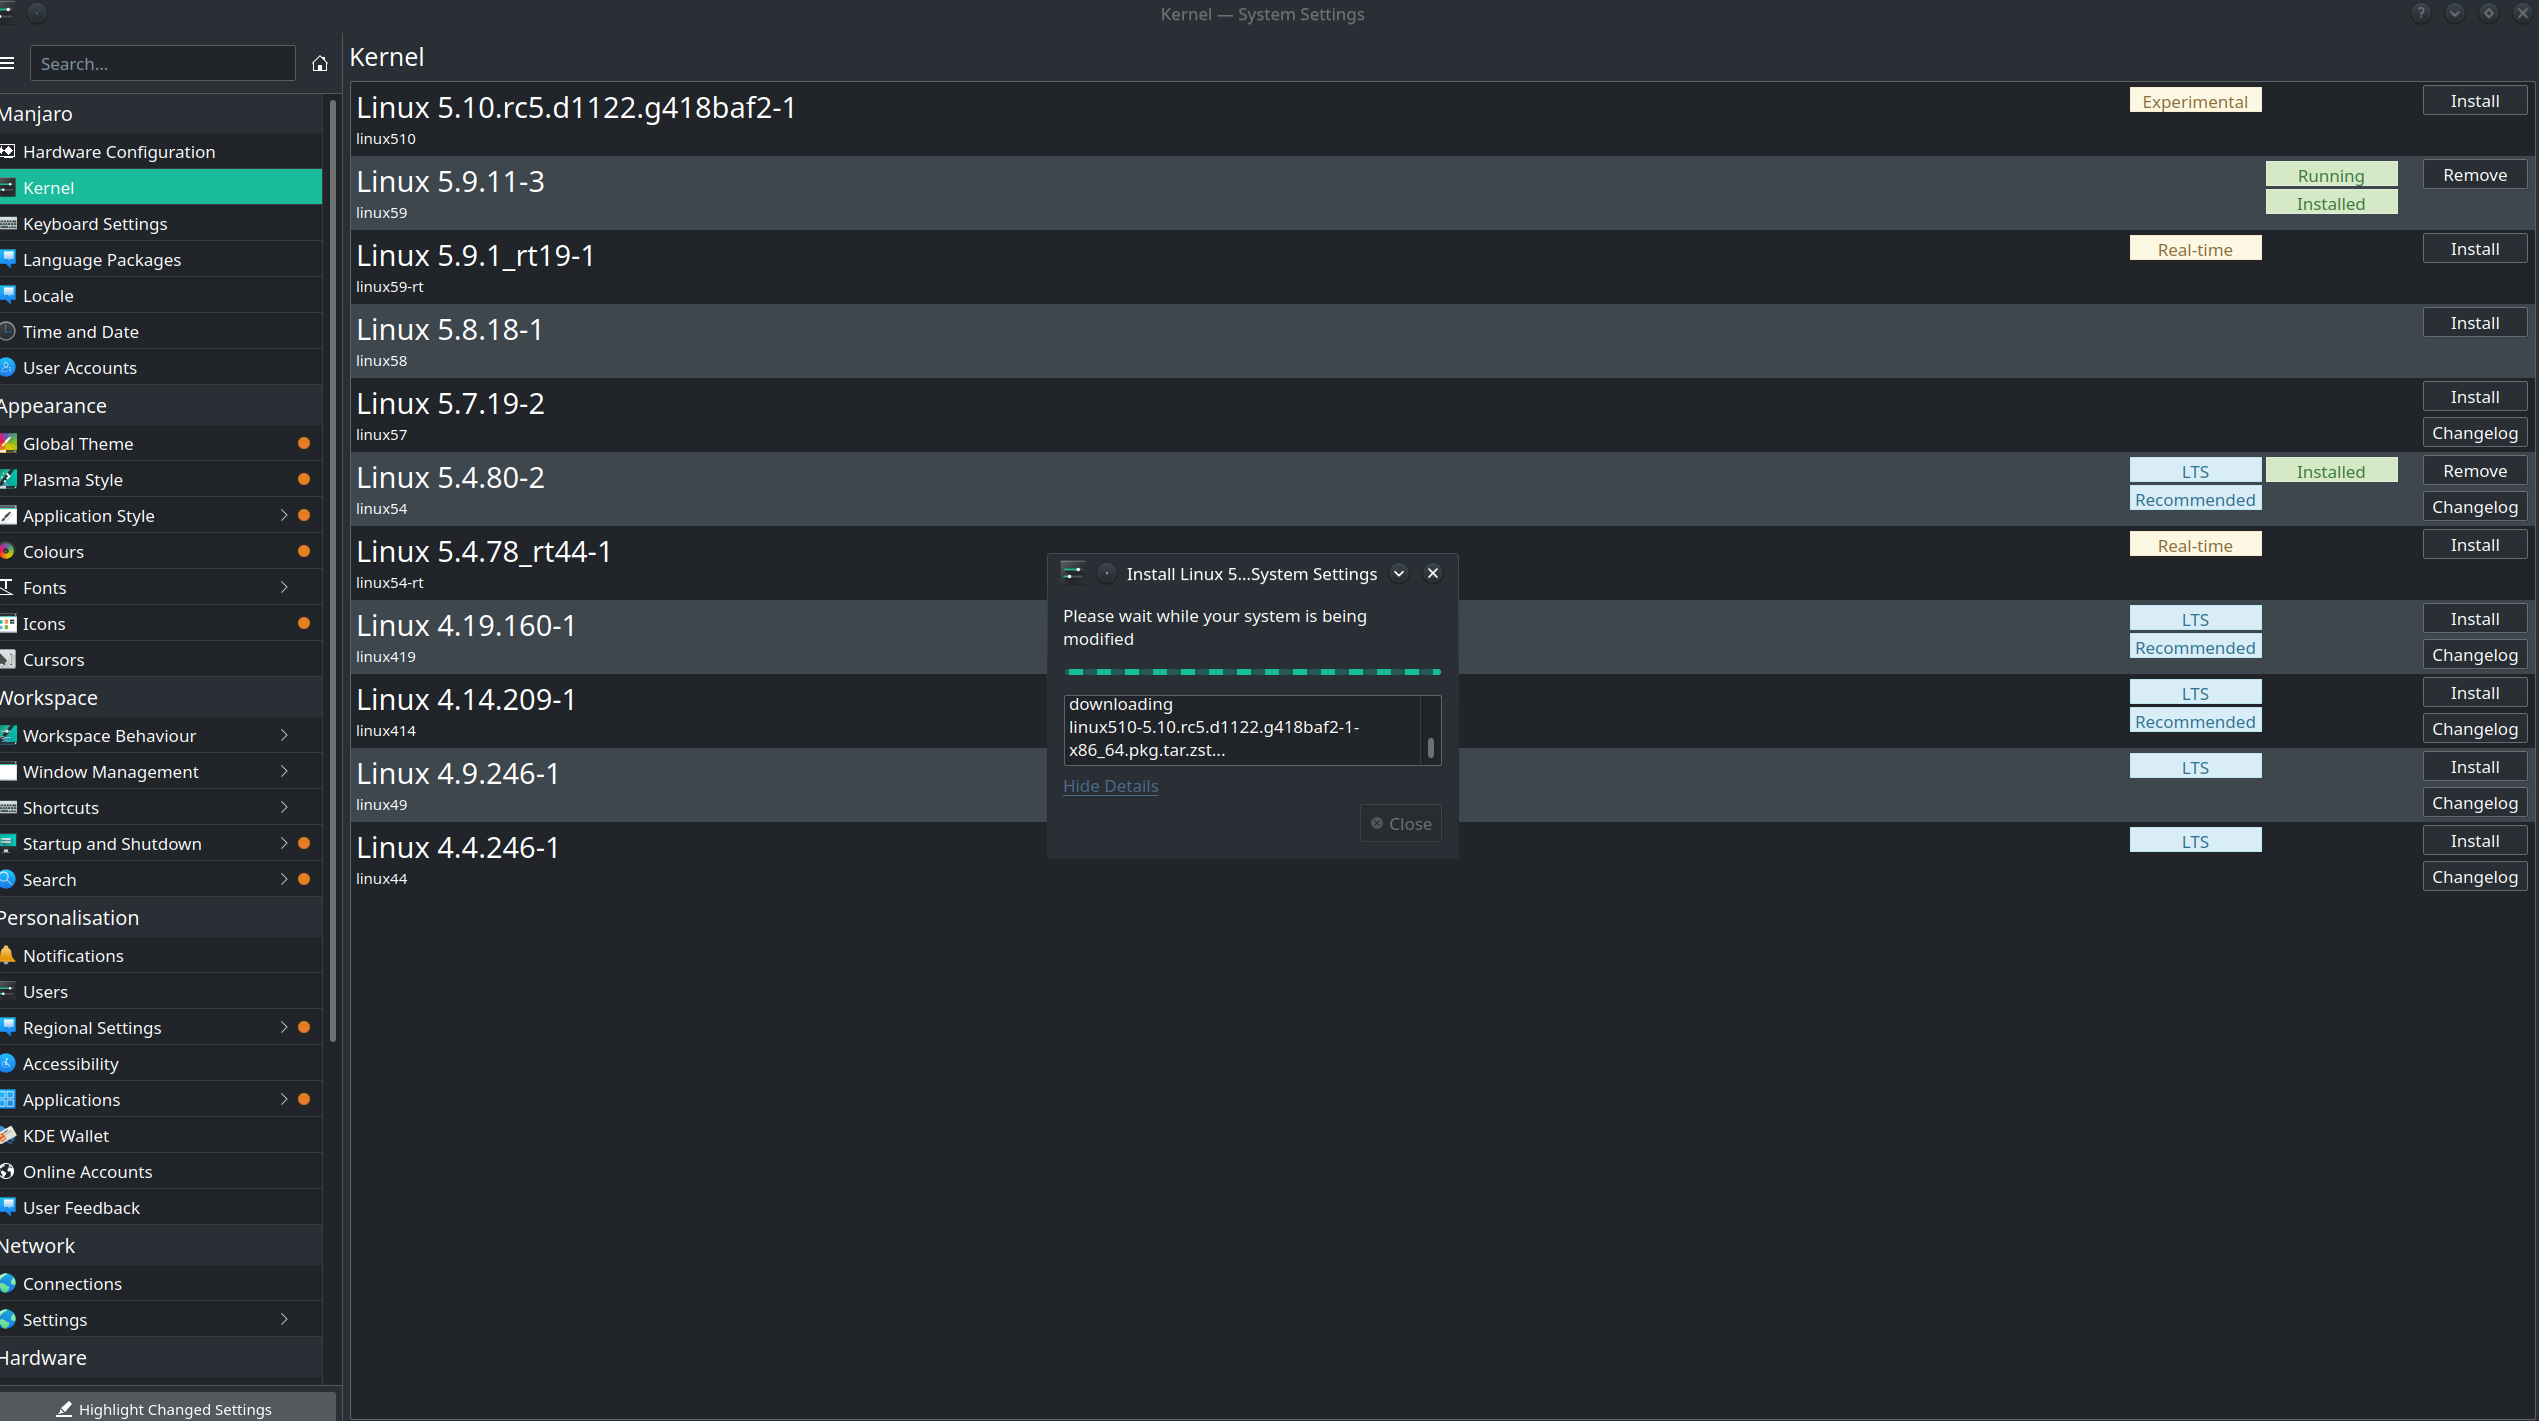Click the downloading details text box
The height and width of the screenshot is (1421, 2539).
pyautogui.click(x=1242, y=730)
